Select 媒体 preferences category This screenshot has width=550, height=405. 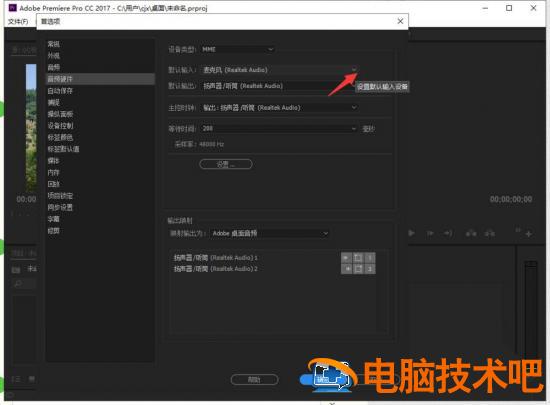(54, 161)
